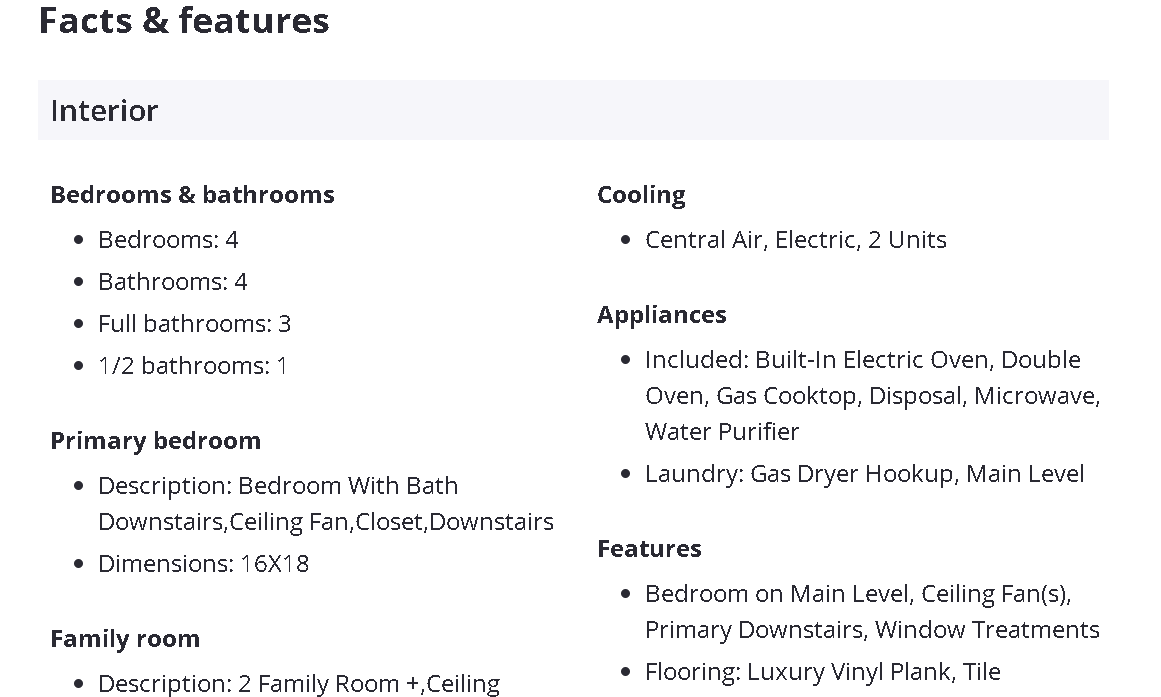Click the Flooring: Luxury Vinyl Plank item
Screen dimensions: 1161x697
(822, 672)
